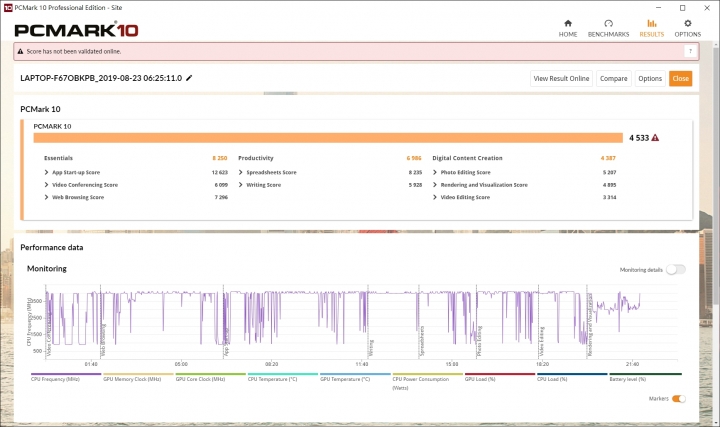This screenshot has width=720, height=427.
Task: Click Rendering and Visualization marker in chart
Action: pos(590,325)
